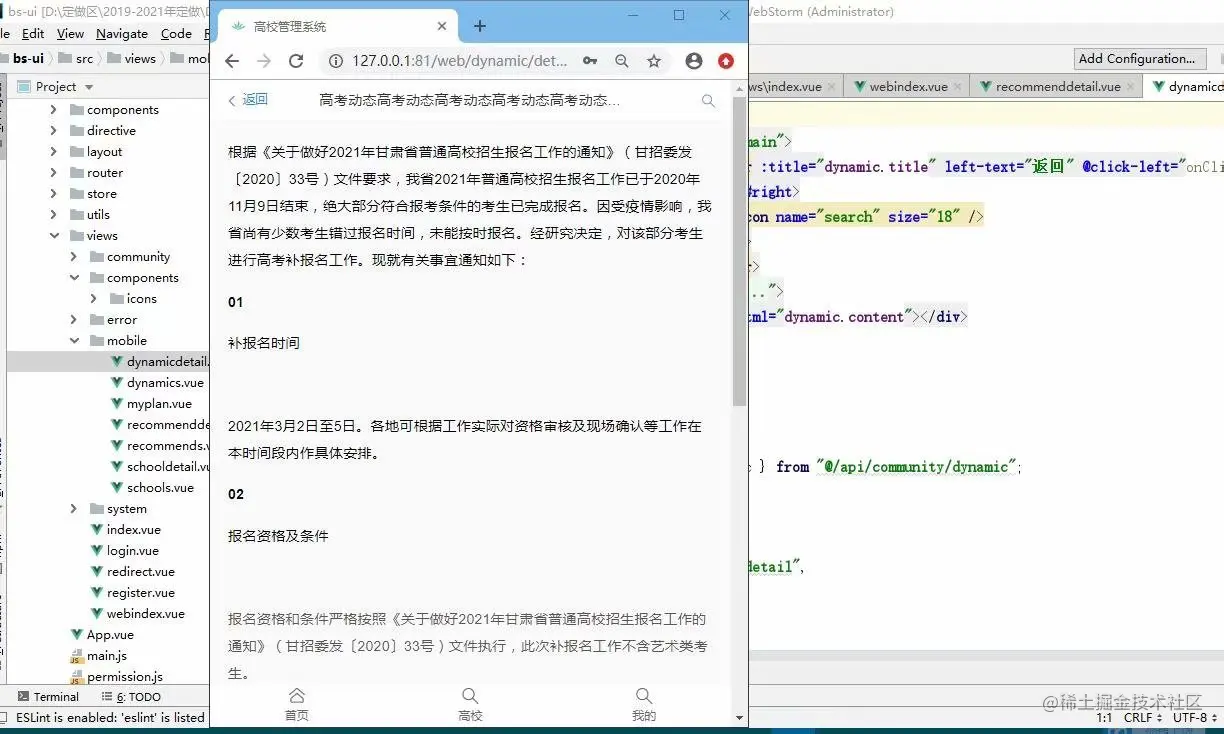The width and height of the screenshot is (1224, 734).
Task: Reload the page in Chrome
Action: point(296,61)
